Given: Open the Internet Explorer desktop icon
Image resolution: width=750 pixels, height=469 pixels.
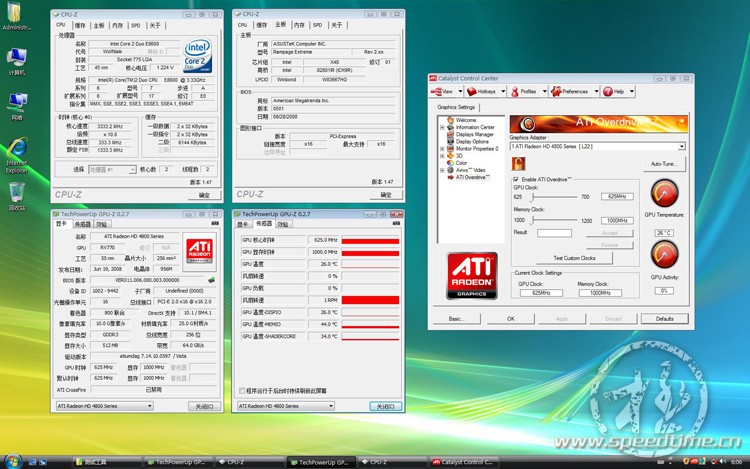Looking at the screenshot, I should 16,148.
